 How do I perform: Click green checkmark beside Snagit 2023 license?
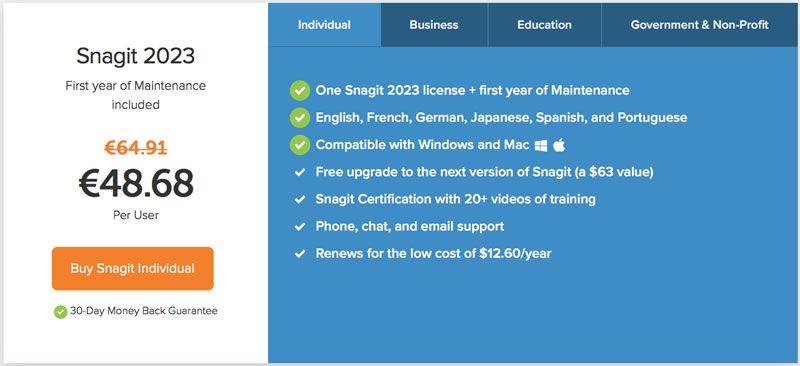[299, 91]
